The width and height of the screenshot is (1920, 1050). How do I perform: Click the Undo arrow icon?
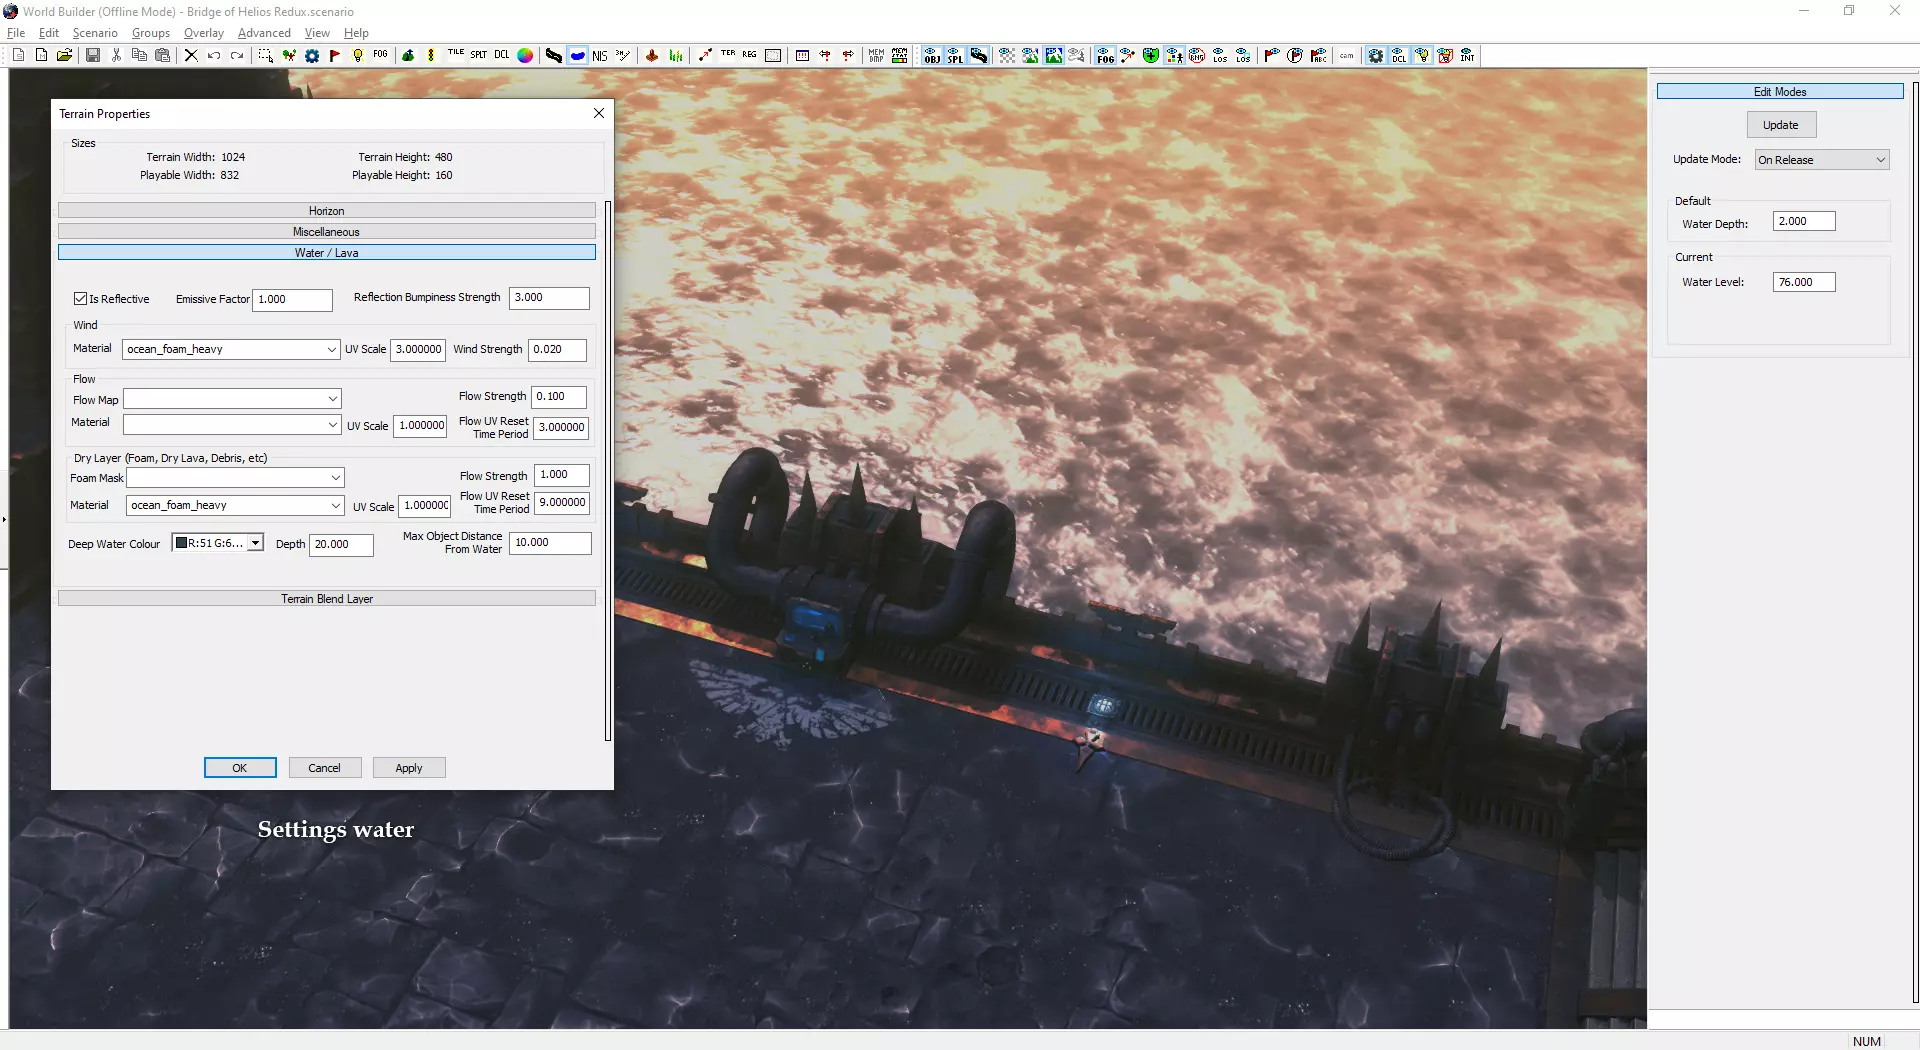point(214,56)
